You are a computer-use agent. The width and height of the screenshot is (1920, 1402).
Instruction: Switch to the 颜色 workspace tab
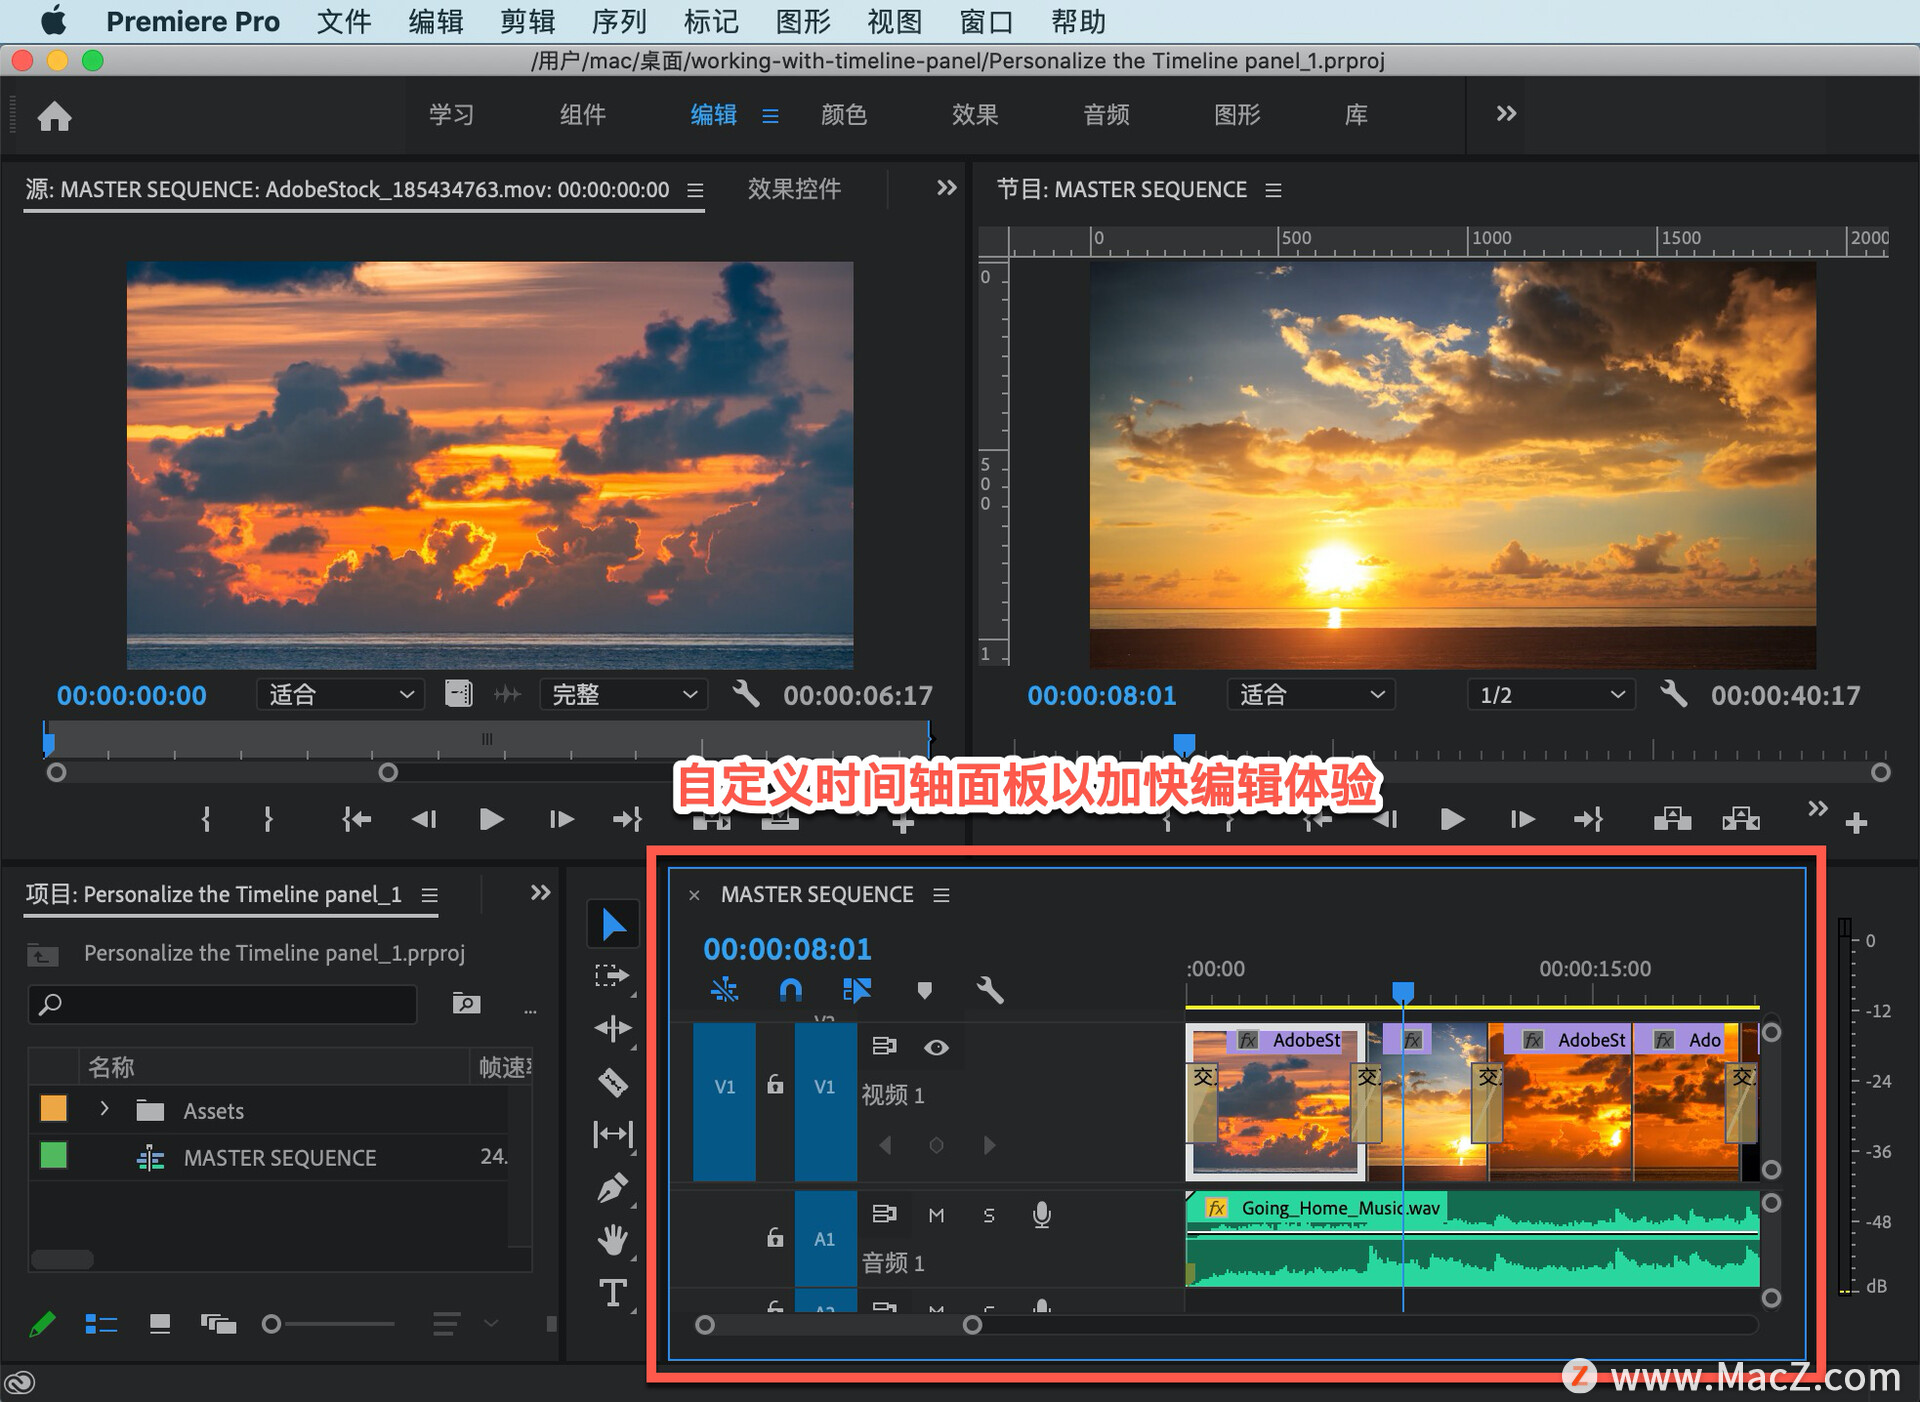843,115
